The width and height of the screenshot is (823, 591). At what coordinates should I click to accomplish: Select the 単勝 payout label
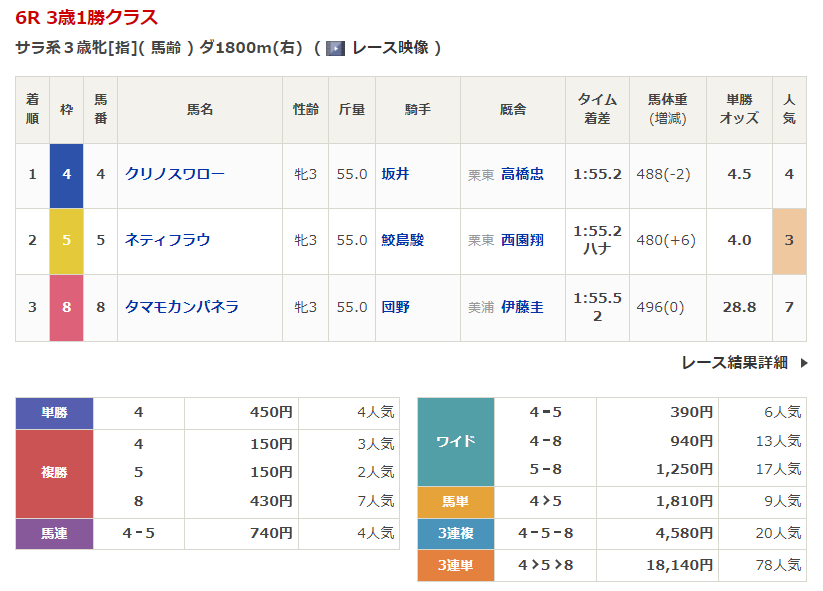pyautogui.click(x=54, y=412)
